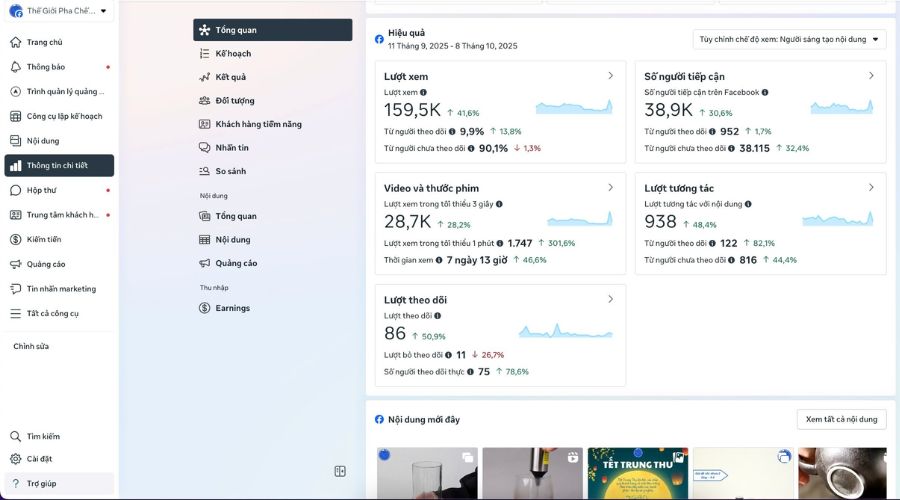This screenshot has width=900, height=500.
Task: Expand the Lượt tương tác card chevron
Action: click(x=871, y=188)
